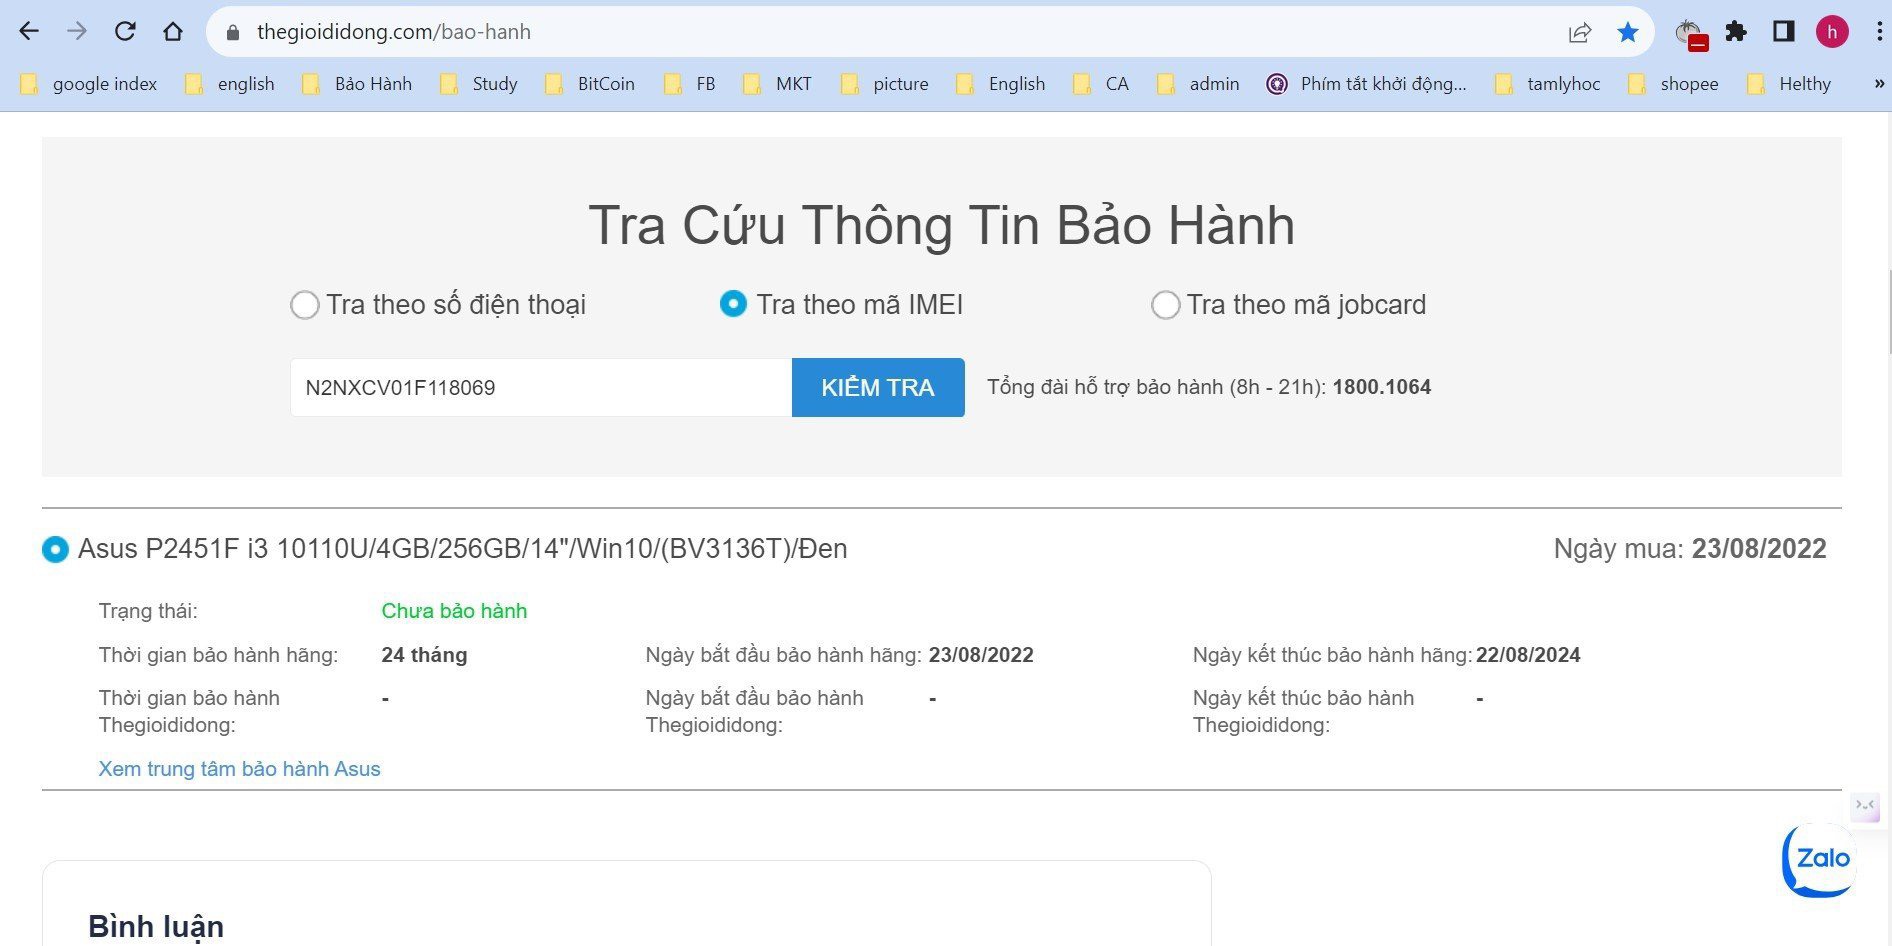The image size is (1892, 946).
Task: Open the 'MKT' bookmark folder
Action: 778,84
